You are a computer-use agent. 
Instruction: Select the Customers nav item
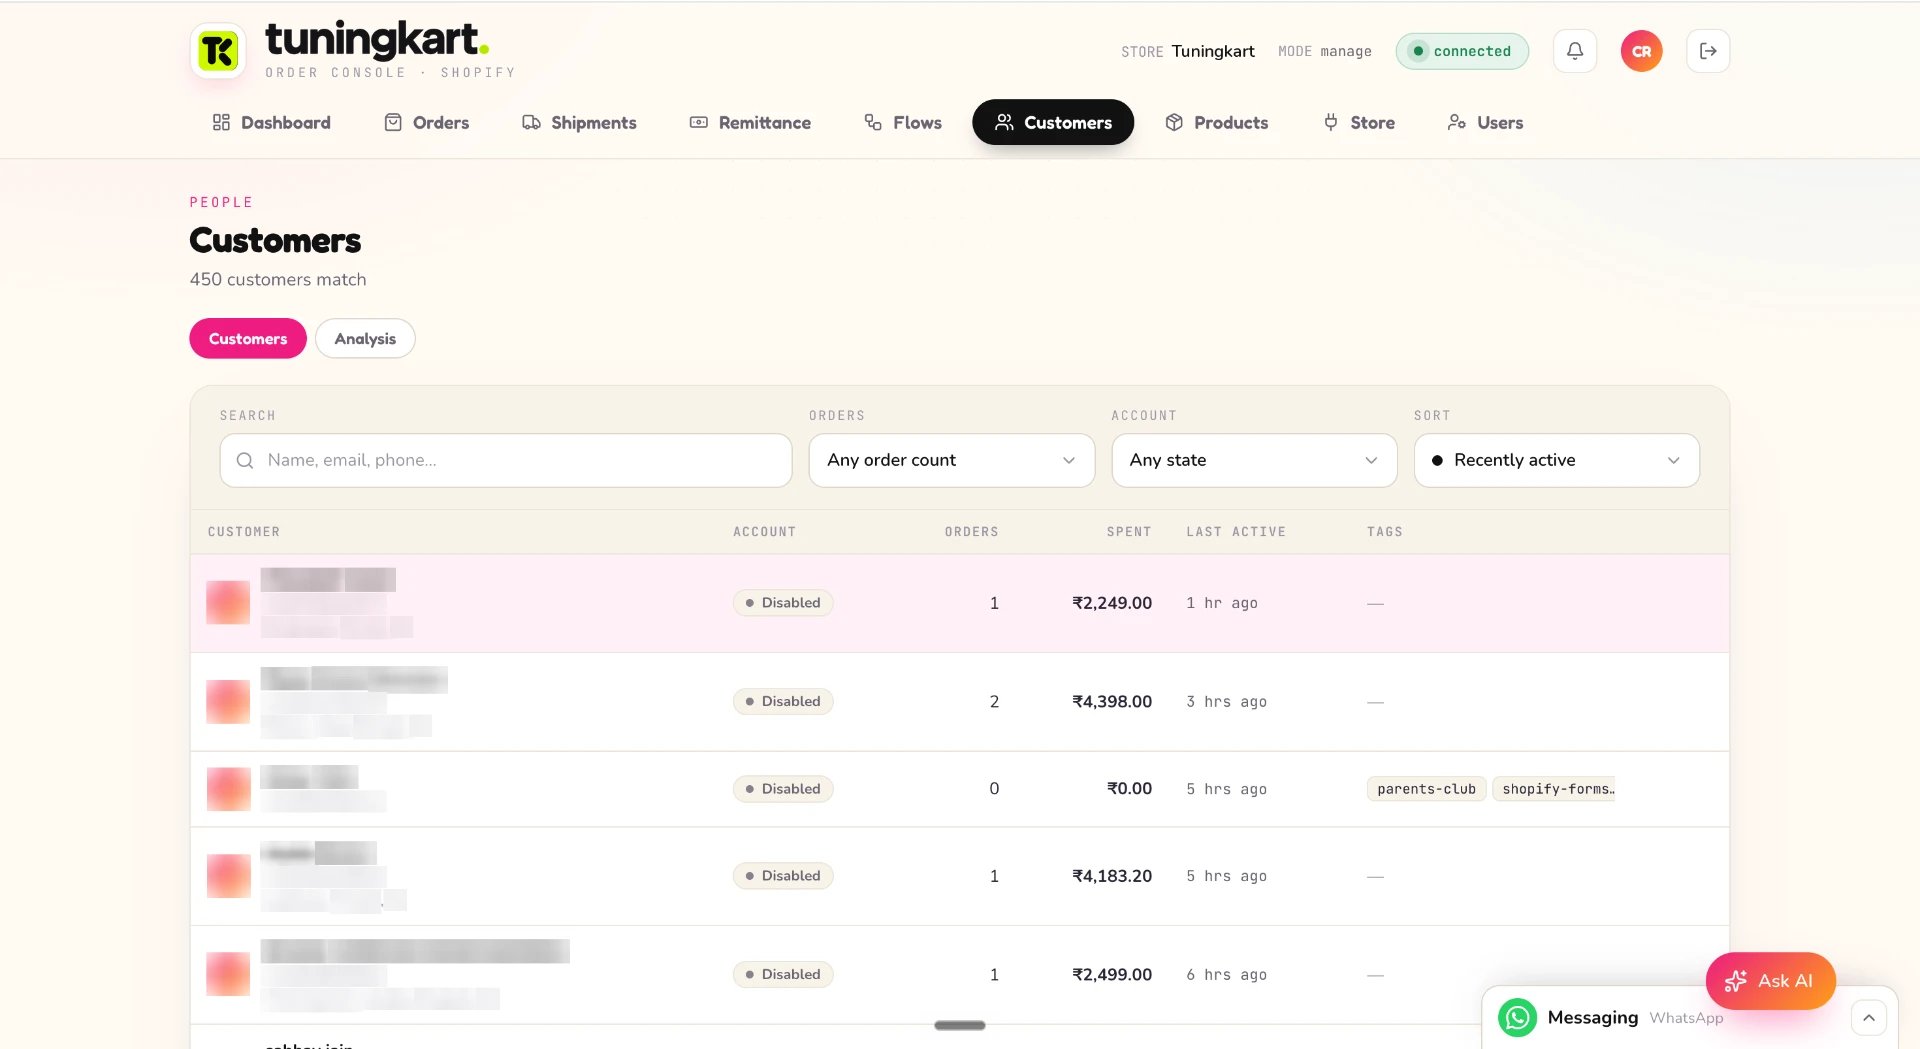(1053, 122)
